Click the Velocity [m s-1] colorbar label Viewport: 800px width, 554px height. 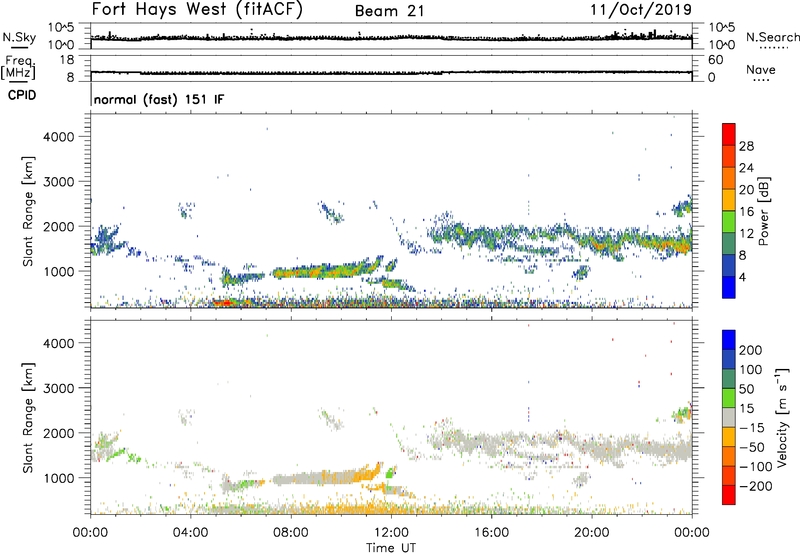(x=782, y=418)
